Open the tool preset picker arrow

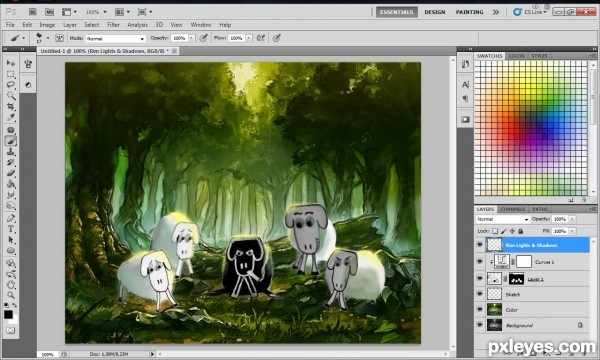pyautogui.click(x=24, y=38)
